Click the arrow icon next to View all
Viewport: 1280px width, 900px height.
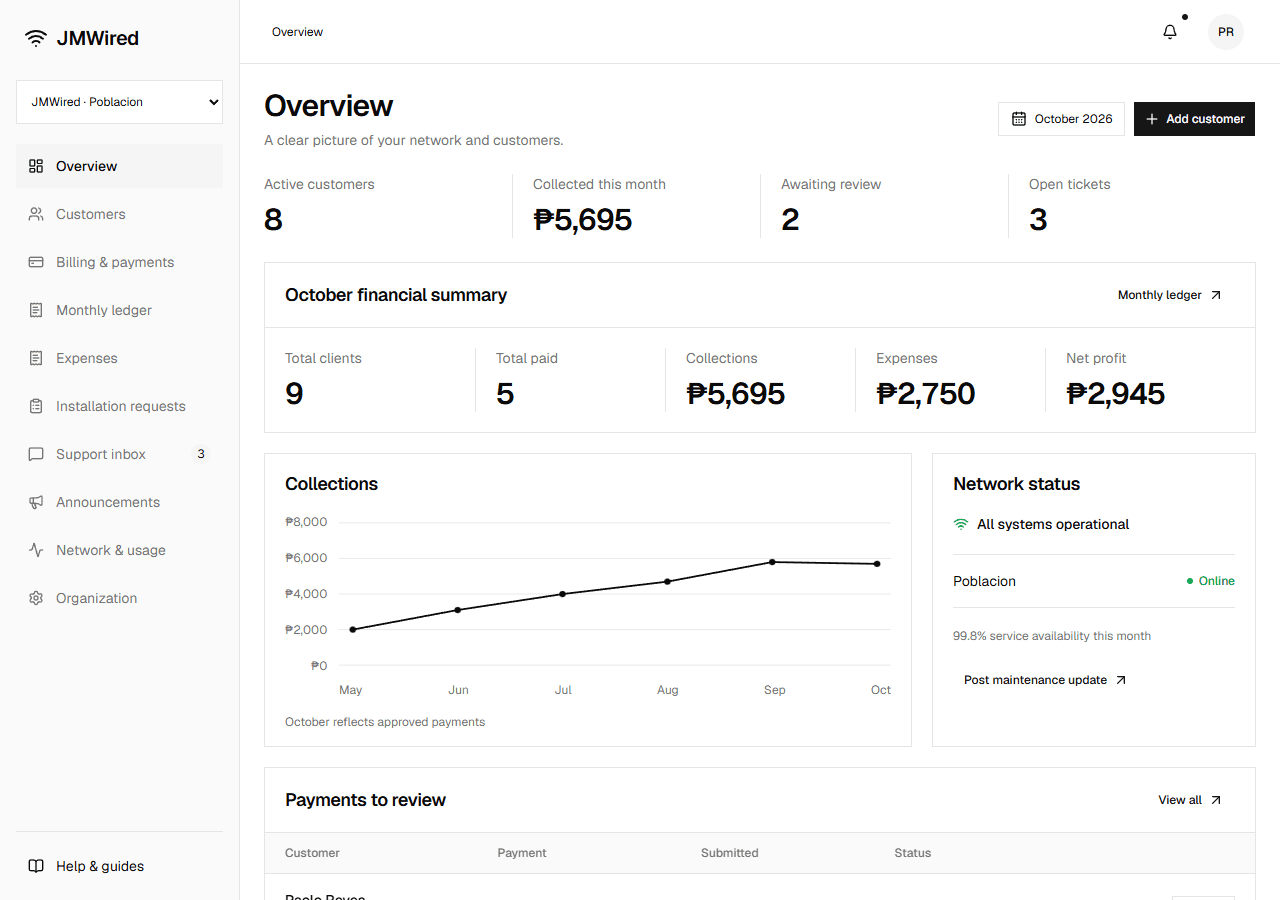[1216, 800]
